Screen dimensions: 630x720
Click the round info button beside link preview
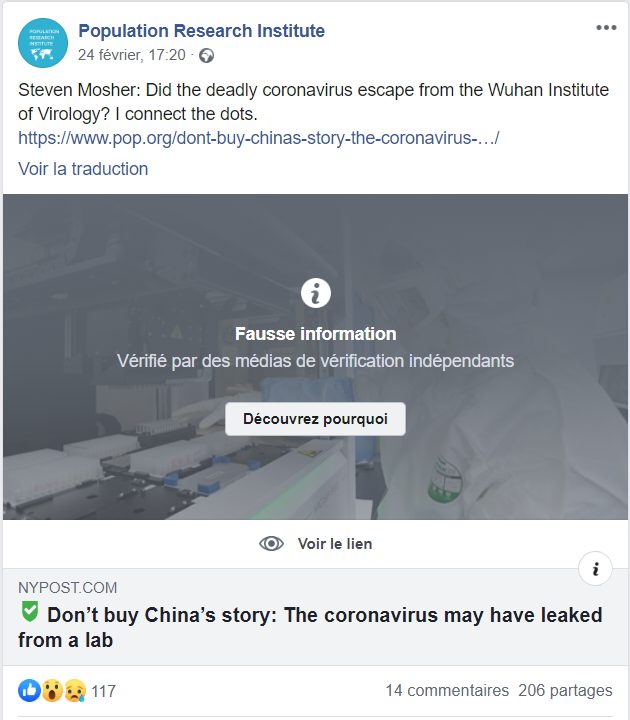point(595,569)
